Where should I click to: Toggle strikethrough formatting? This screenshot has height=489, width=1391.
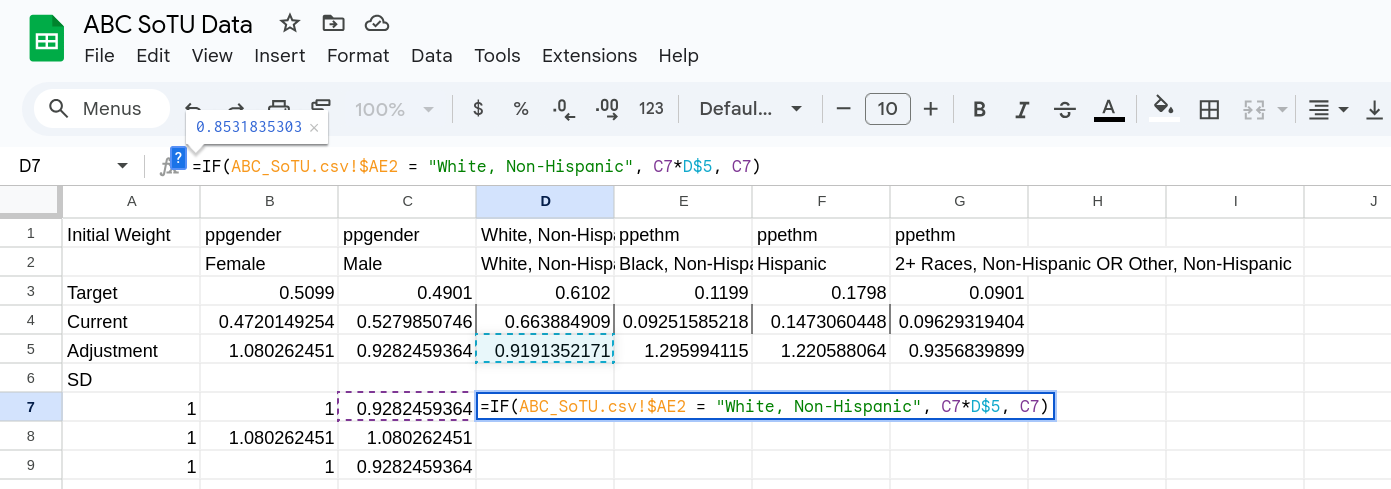coord(1065,109)
